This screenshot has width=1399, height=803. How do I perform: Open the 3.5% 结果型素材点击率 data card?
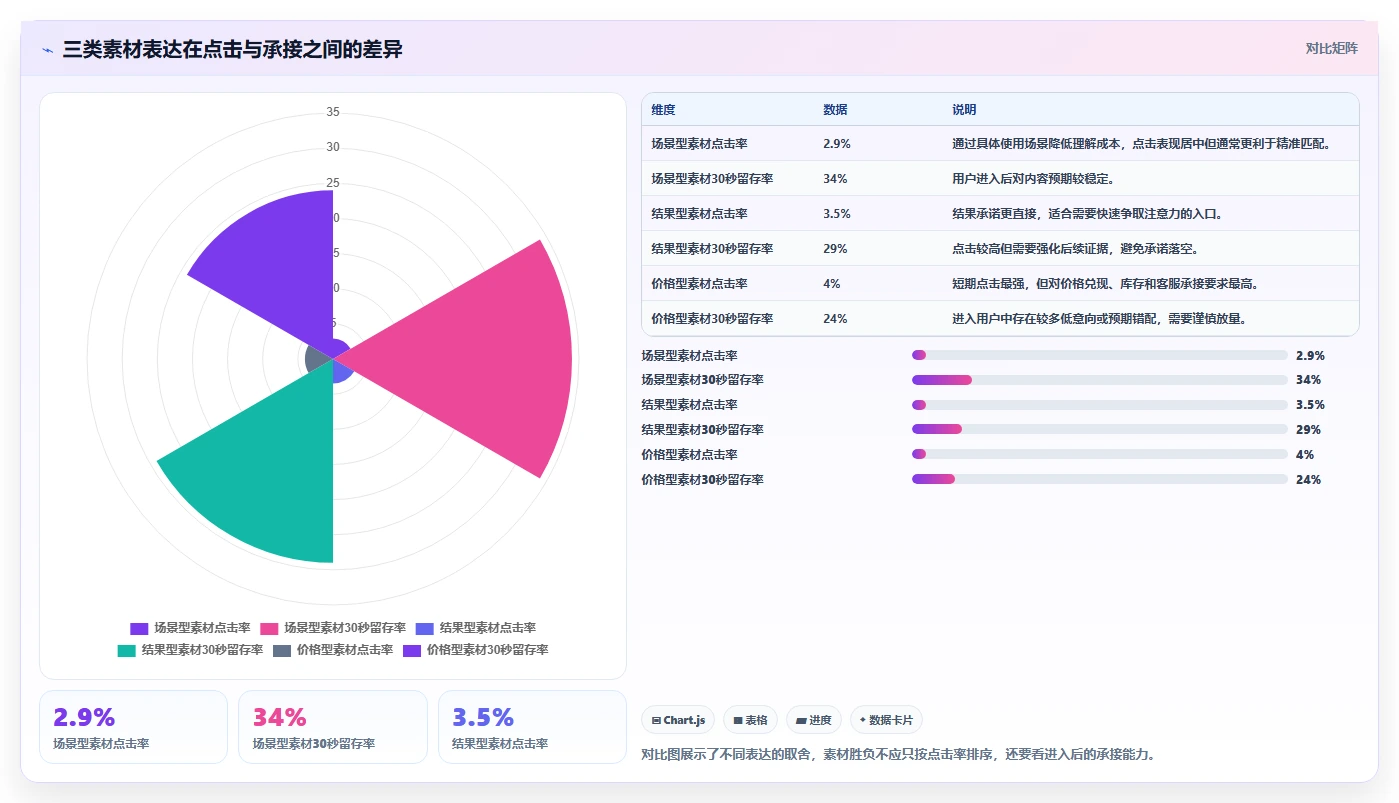point(532,727)
